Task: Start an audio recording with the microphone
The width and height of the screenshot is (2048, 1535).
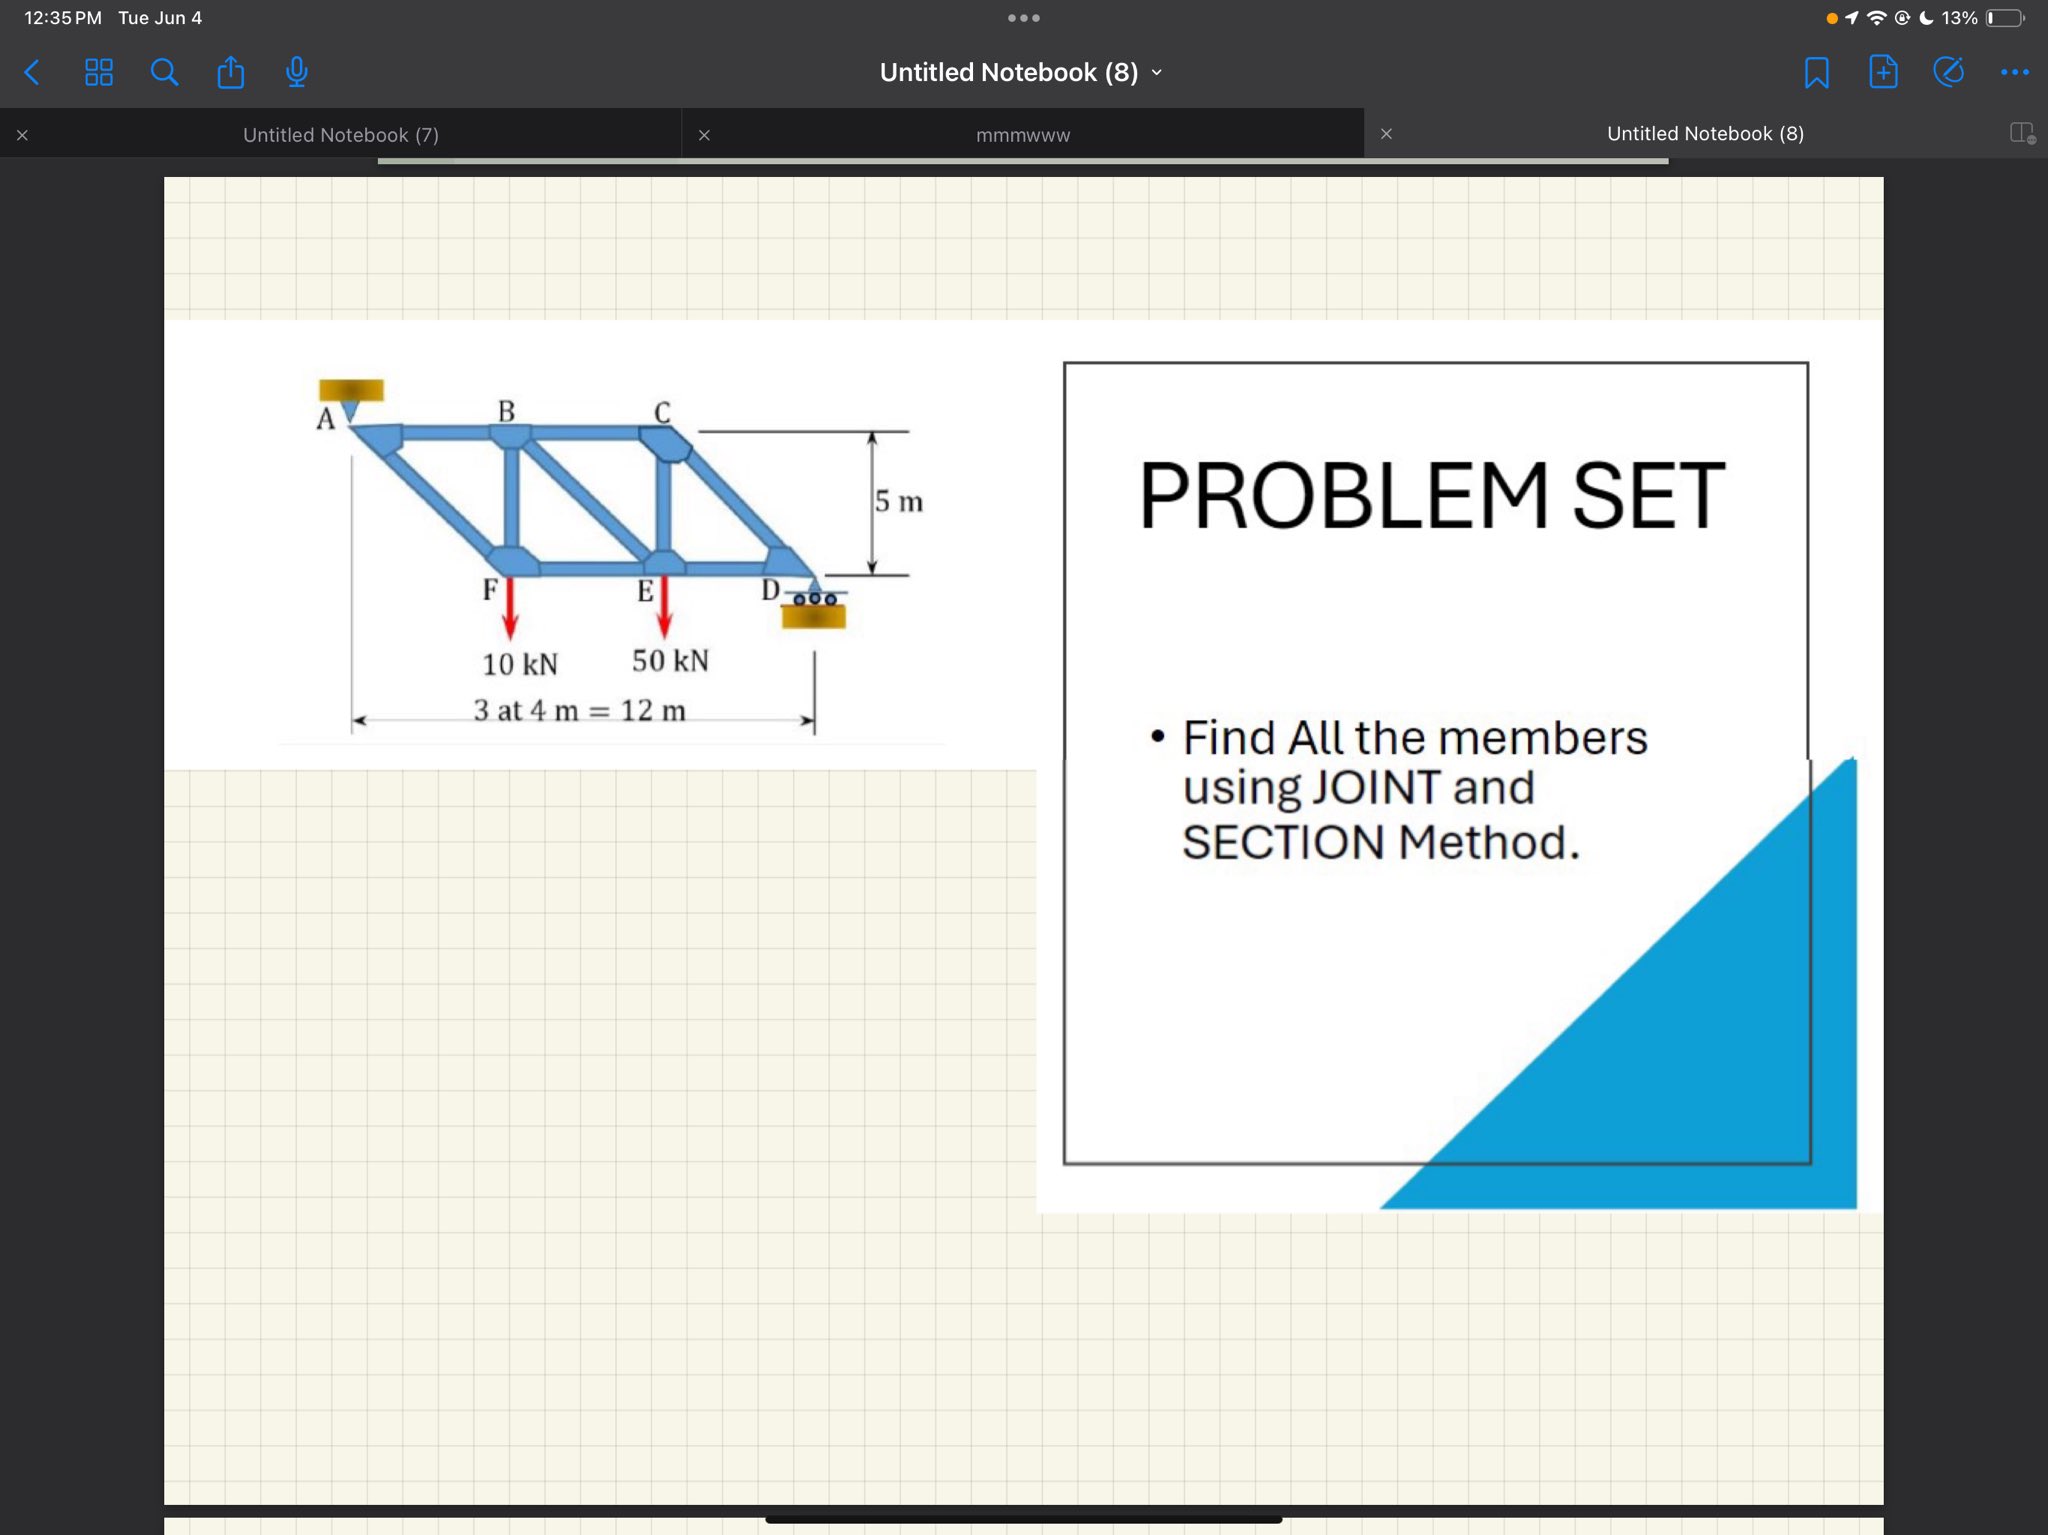Action: coord(296,71)
